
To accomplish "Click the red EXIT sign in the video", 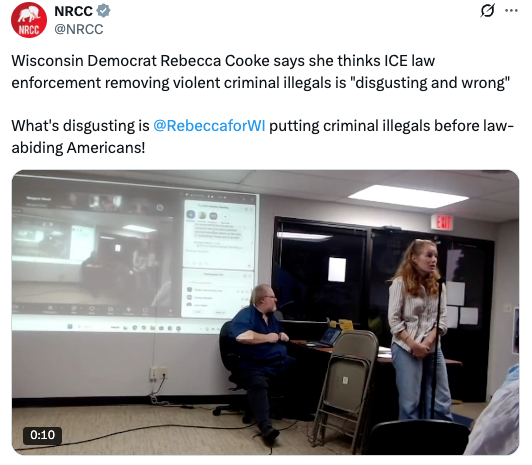I will (442, 222).
